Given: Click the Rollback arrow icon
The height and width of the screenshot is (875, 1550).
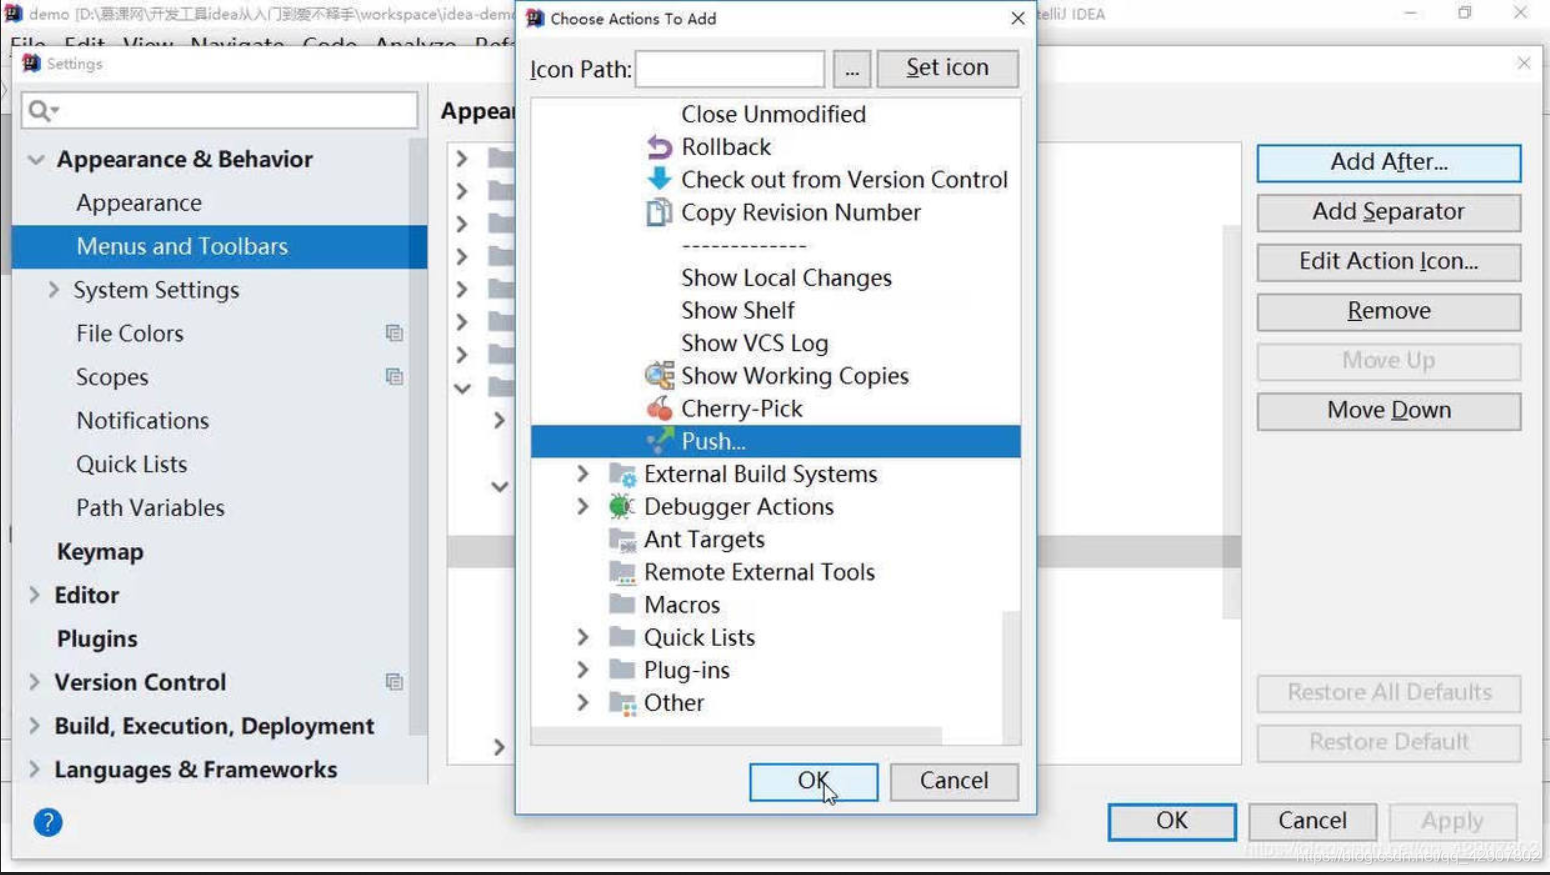Looking at the screenshot, I should pos(659,147).
